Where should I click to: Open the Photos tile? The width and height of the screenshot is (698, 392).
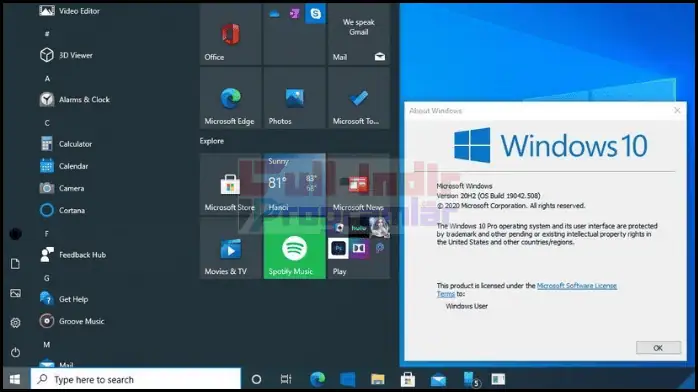click(x=294, y=98)
